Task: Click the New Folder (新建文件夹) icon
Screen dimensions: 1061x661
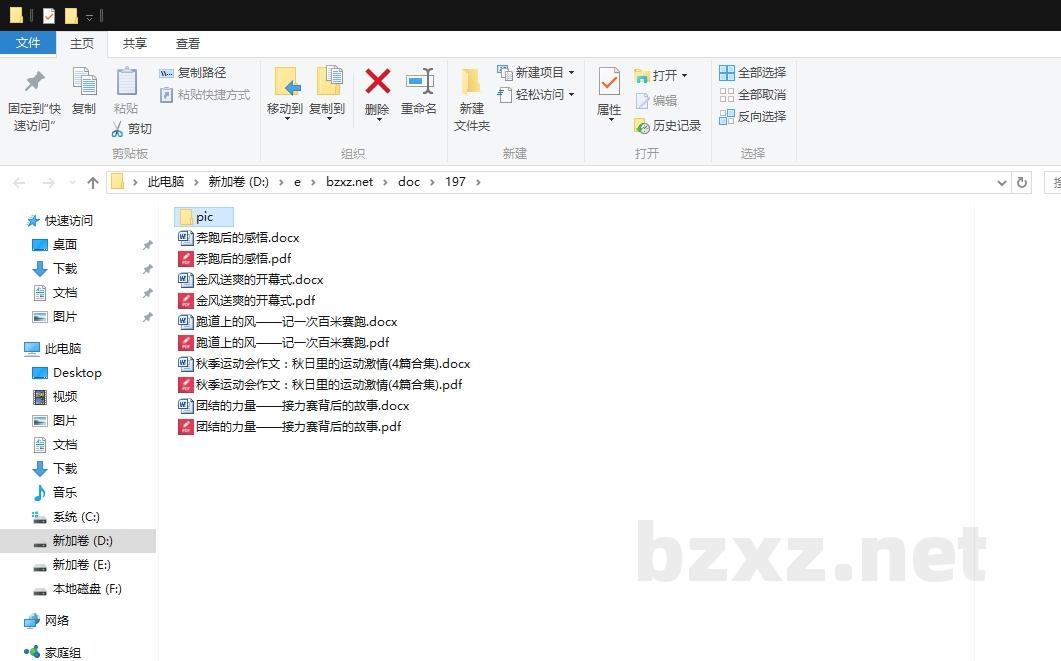Action: pyautogui.click(x=471, y=82)
